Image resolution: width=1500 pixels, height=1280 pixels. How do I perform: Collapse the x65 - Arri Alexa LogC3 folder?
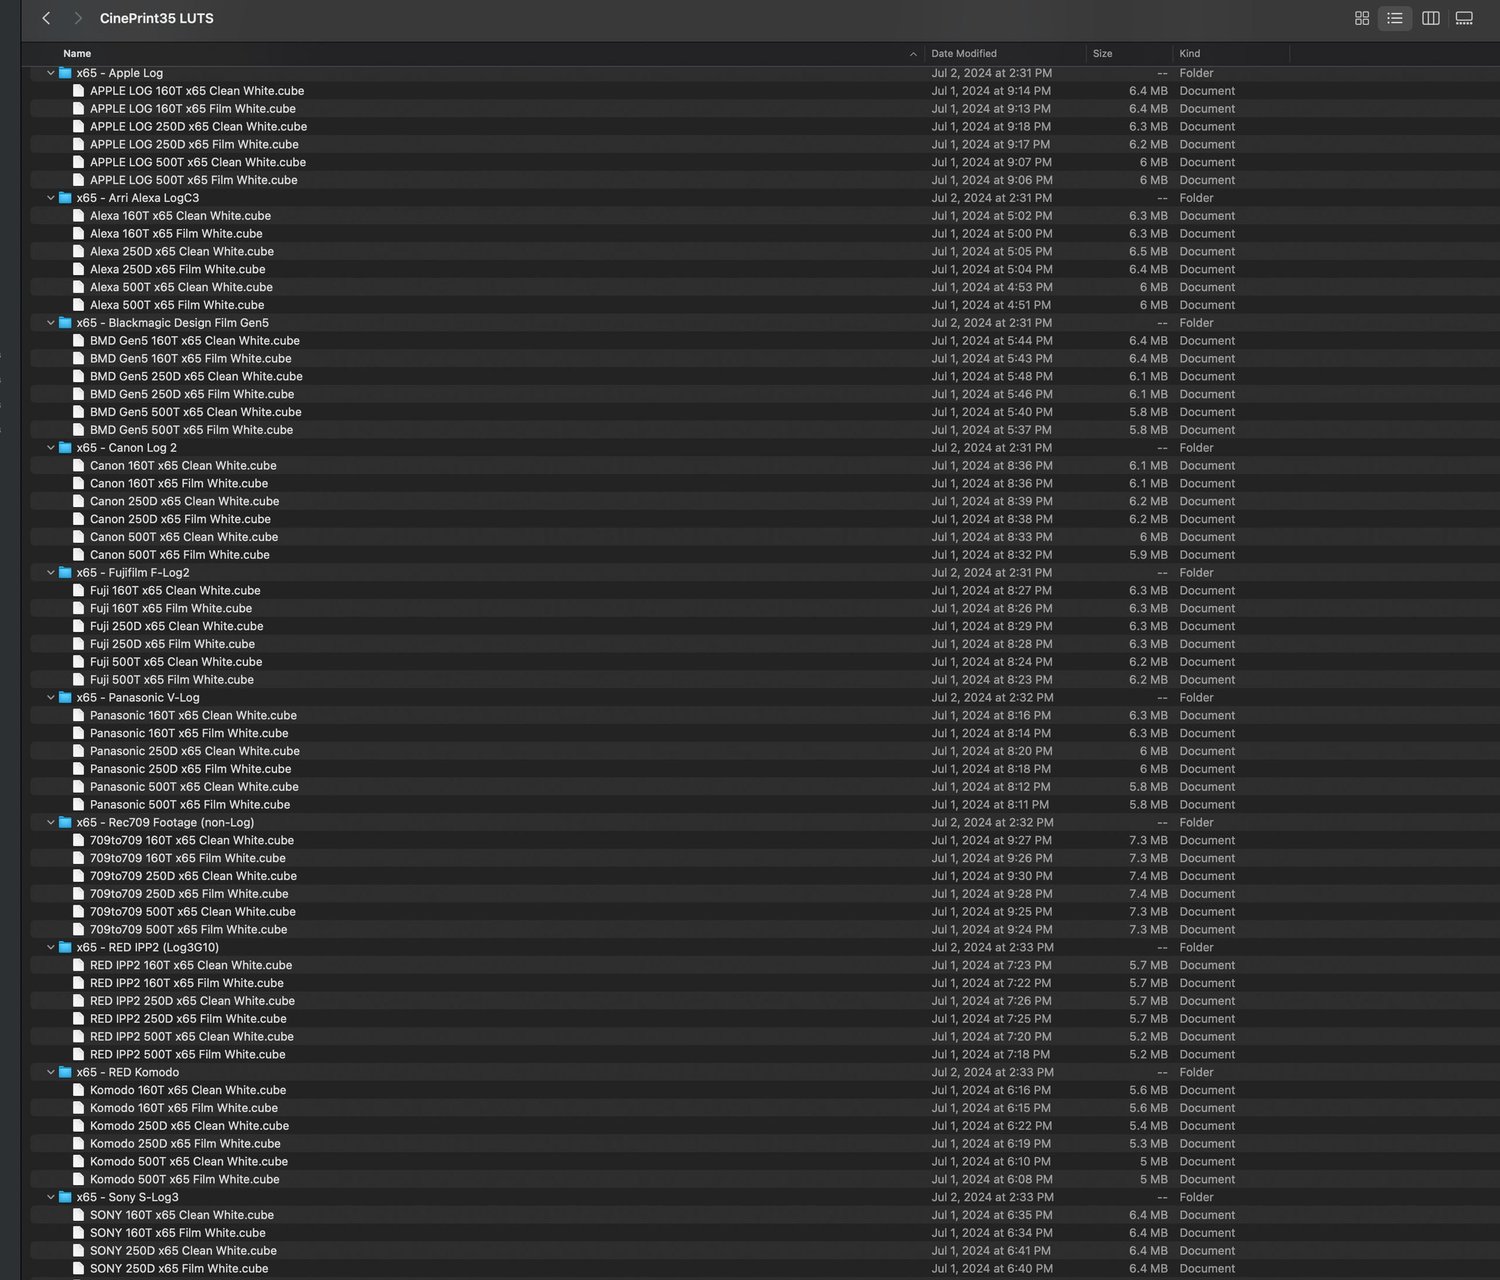[51, 198]
